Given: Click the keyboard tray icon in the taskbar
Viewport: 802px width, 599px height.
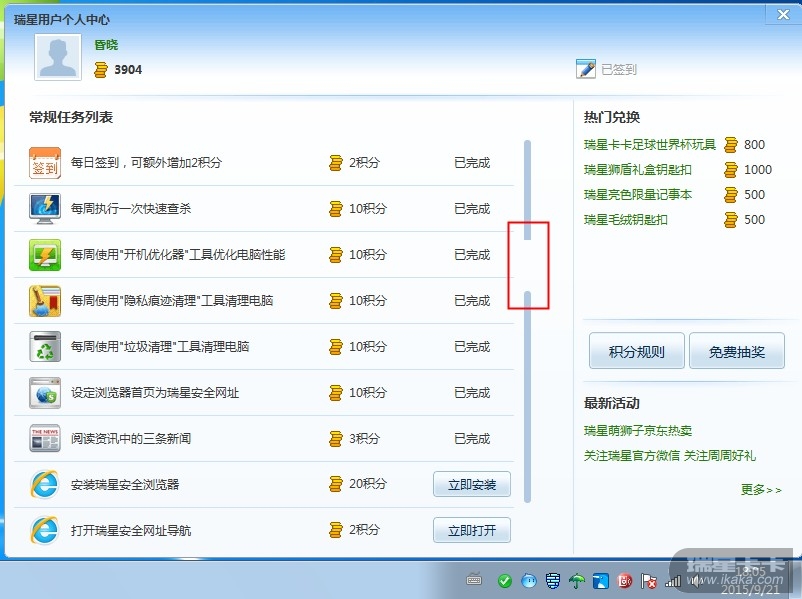Looking at the screenshot, I should pos(474,580).
